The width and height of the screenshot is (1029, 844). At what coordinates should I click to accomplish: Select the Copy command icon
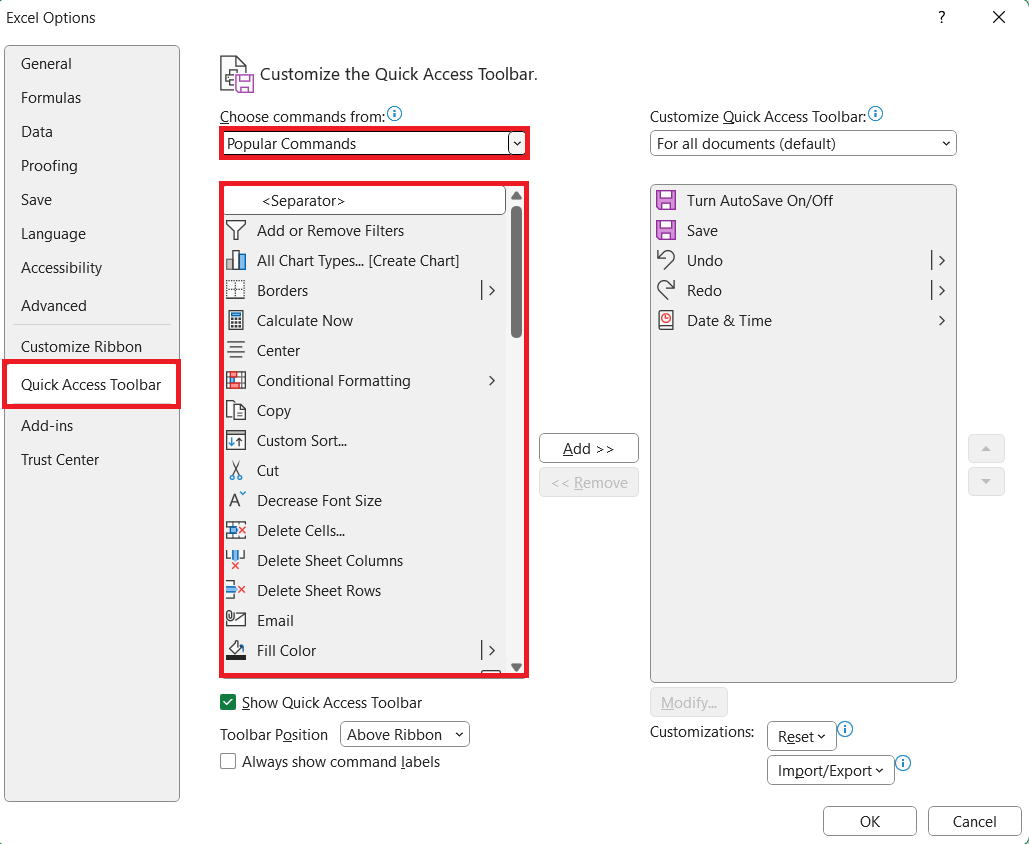(x=236, y=411)
